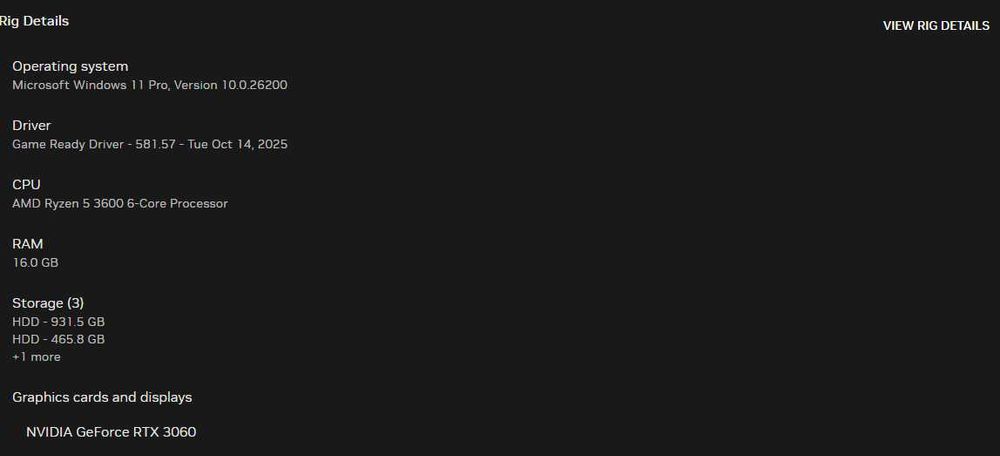Viewport: 1000px width, 456px height.
Task: Click the Operating system label
Action: coord(70,66)
